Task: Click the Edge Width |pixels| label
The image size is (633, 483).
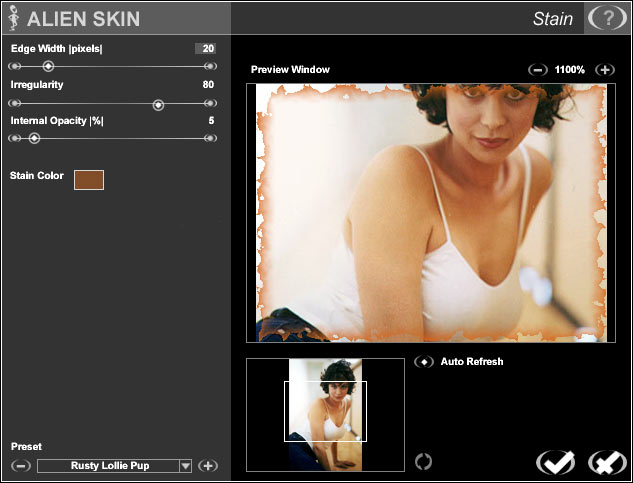Action: point(57,49)
